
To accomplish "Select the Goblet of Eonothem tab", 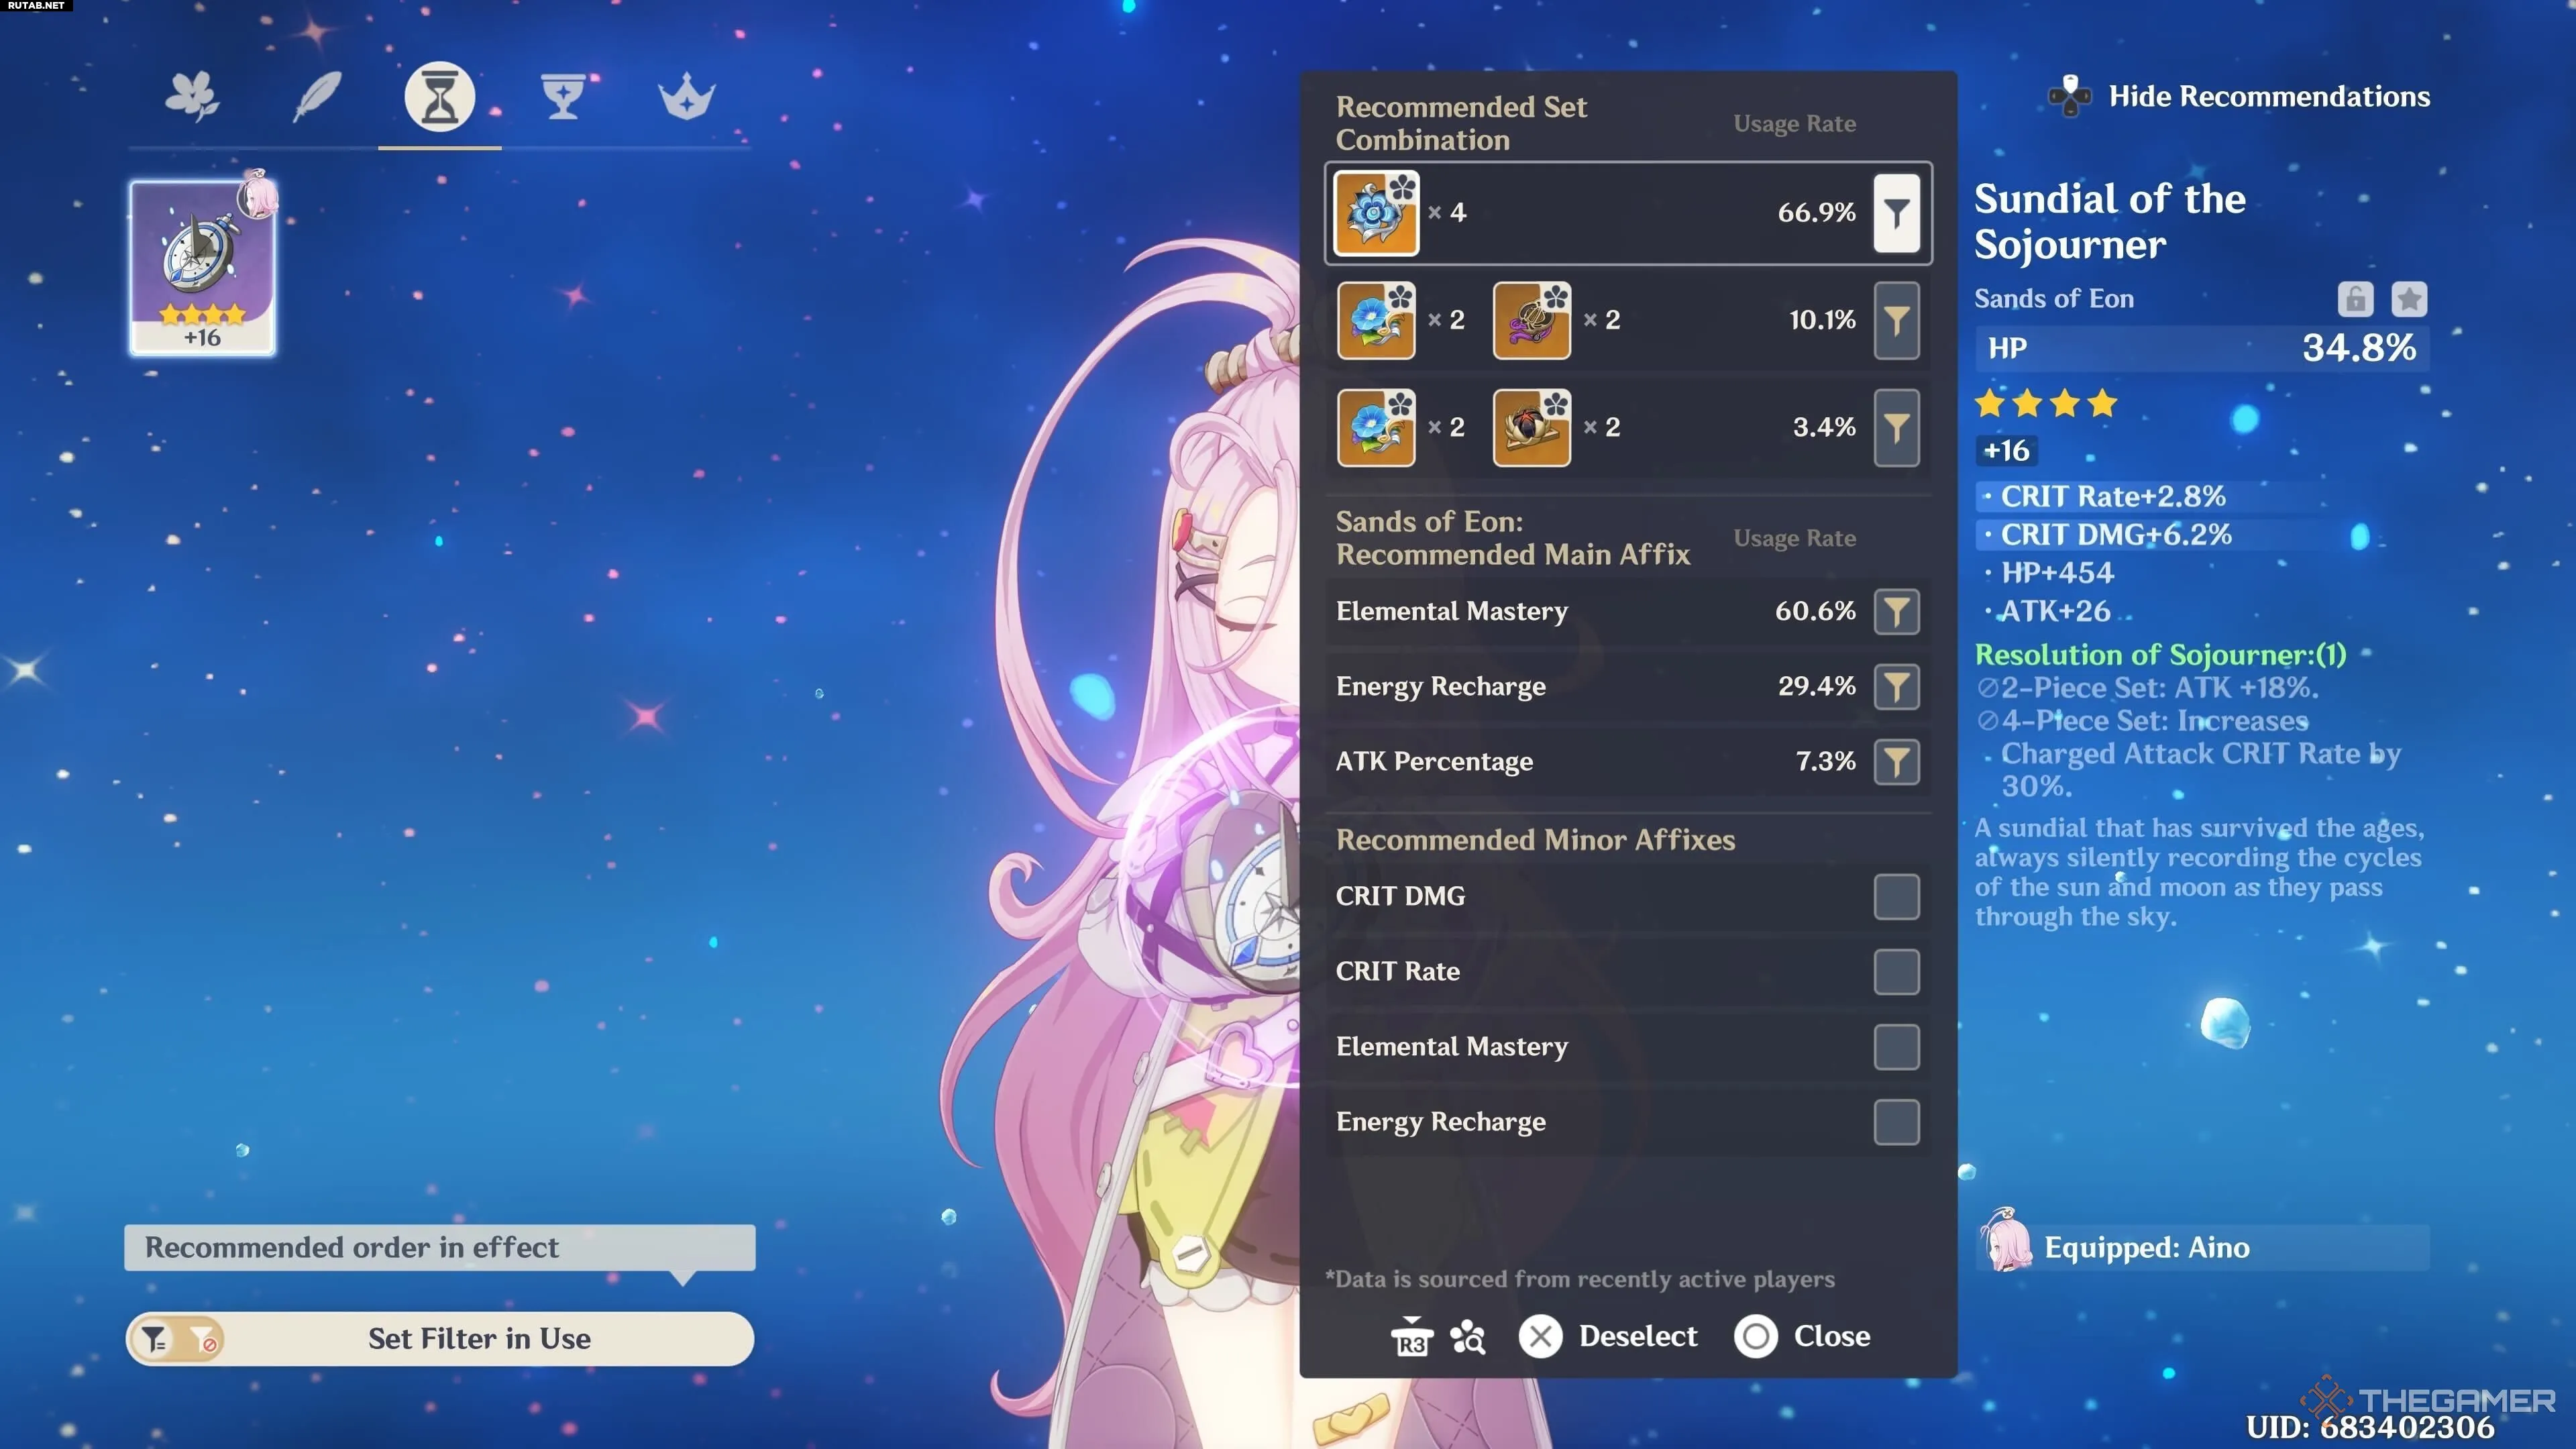I will tap(563, 97).
